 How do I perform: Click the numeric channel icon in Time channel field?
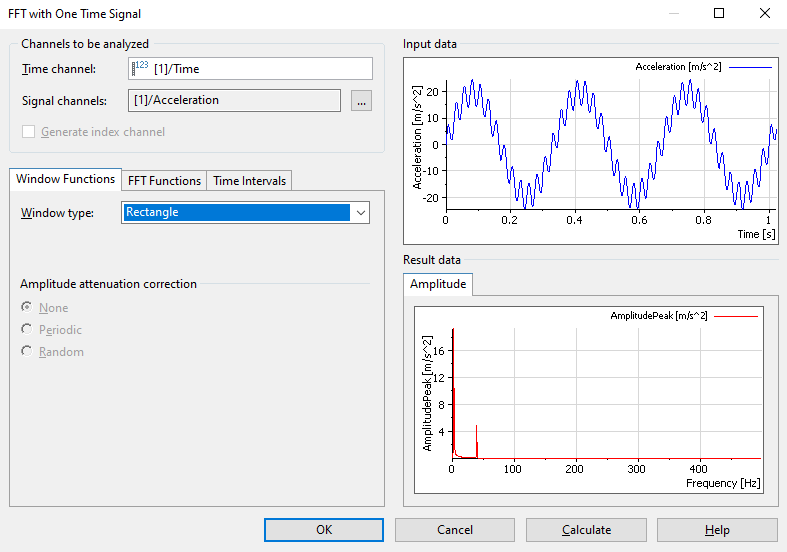140,68
